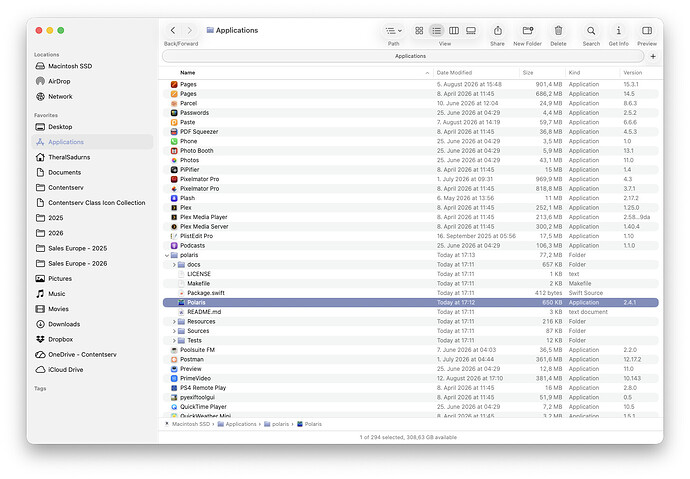Expand the Tests folder
The height and width of the screenshot is (479, 690).
point(174,340)
